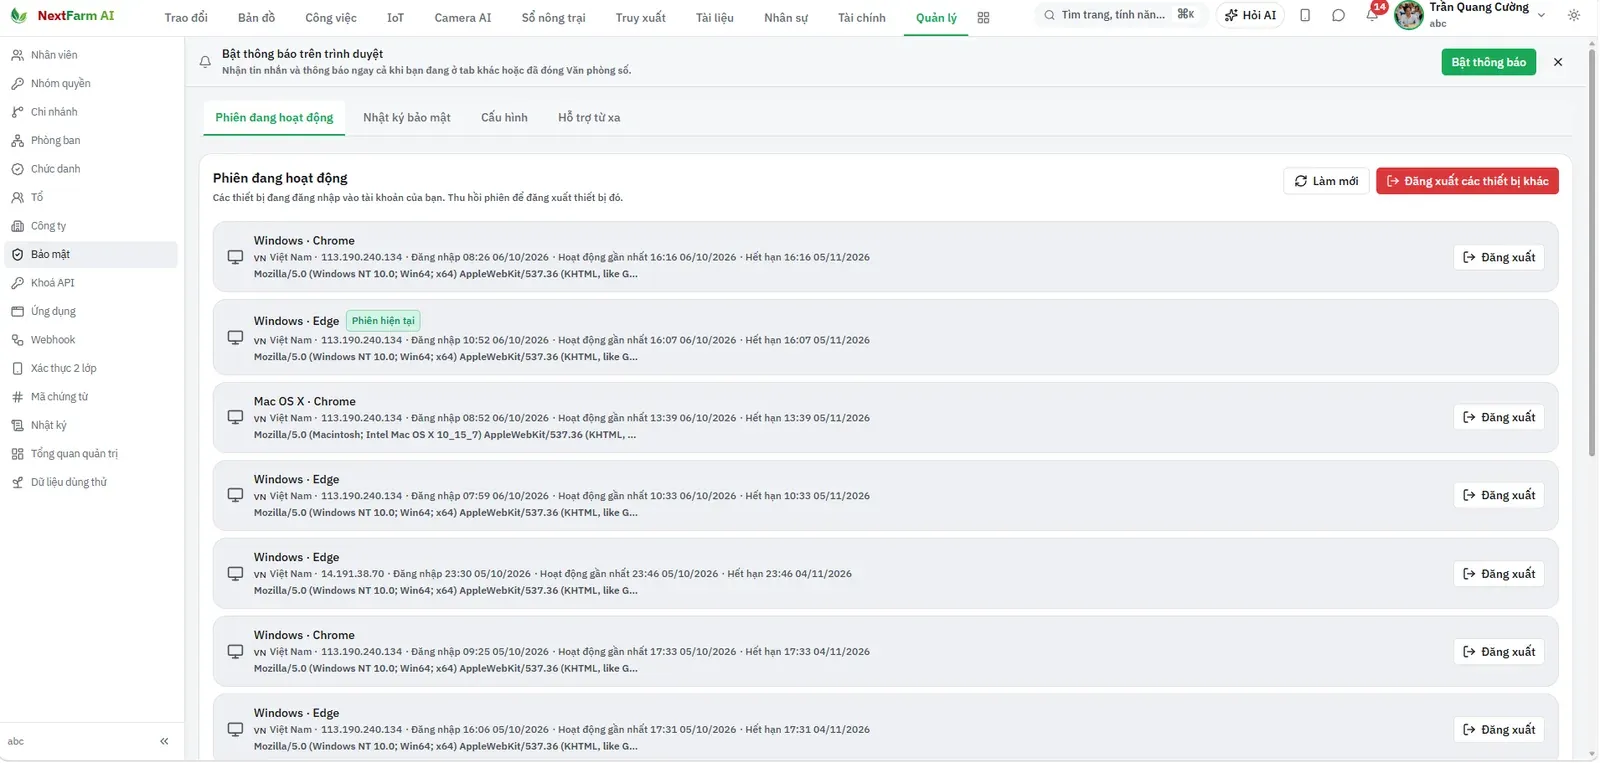This screenshot has height=763, width=1600.
Task: Switch to Nhật ký bảo mật tab
Action: [407, 118]
